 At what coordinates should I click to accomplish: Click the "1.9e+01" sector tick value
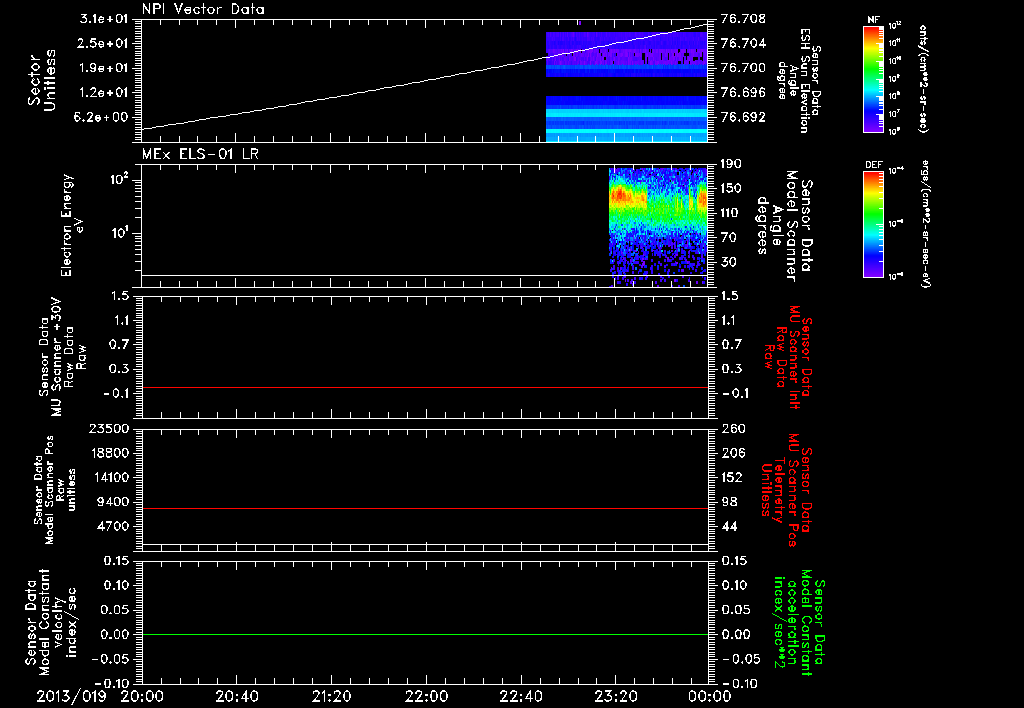click(x=104, y=68)
